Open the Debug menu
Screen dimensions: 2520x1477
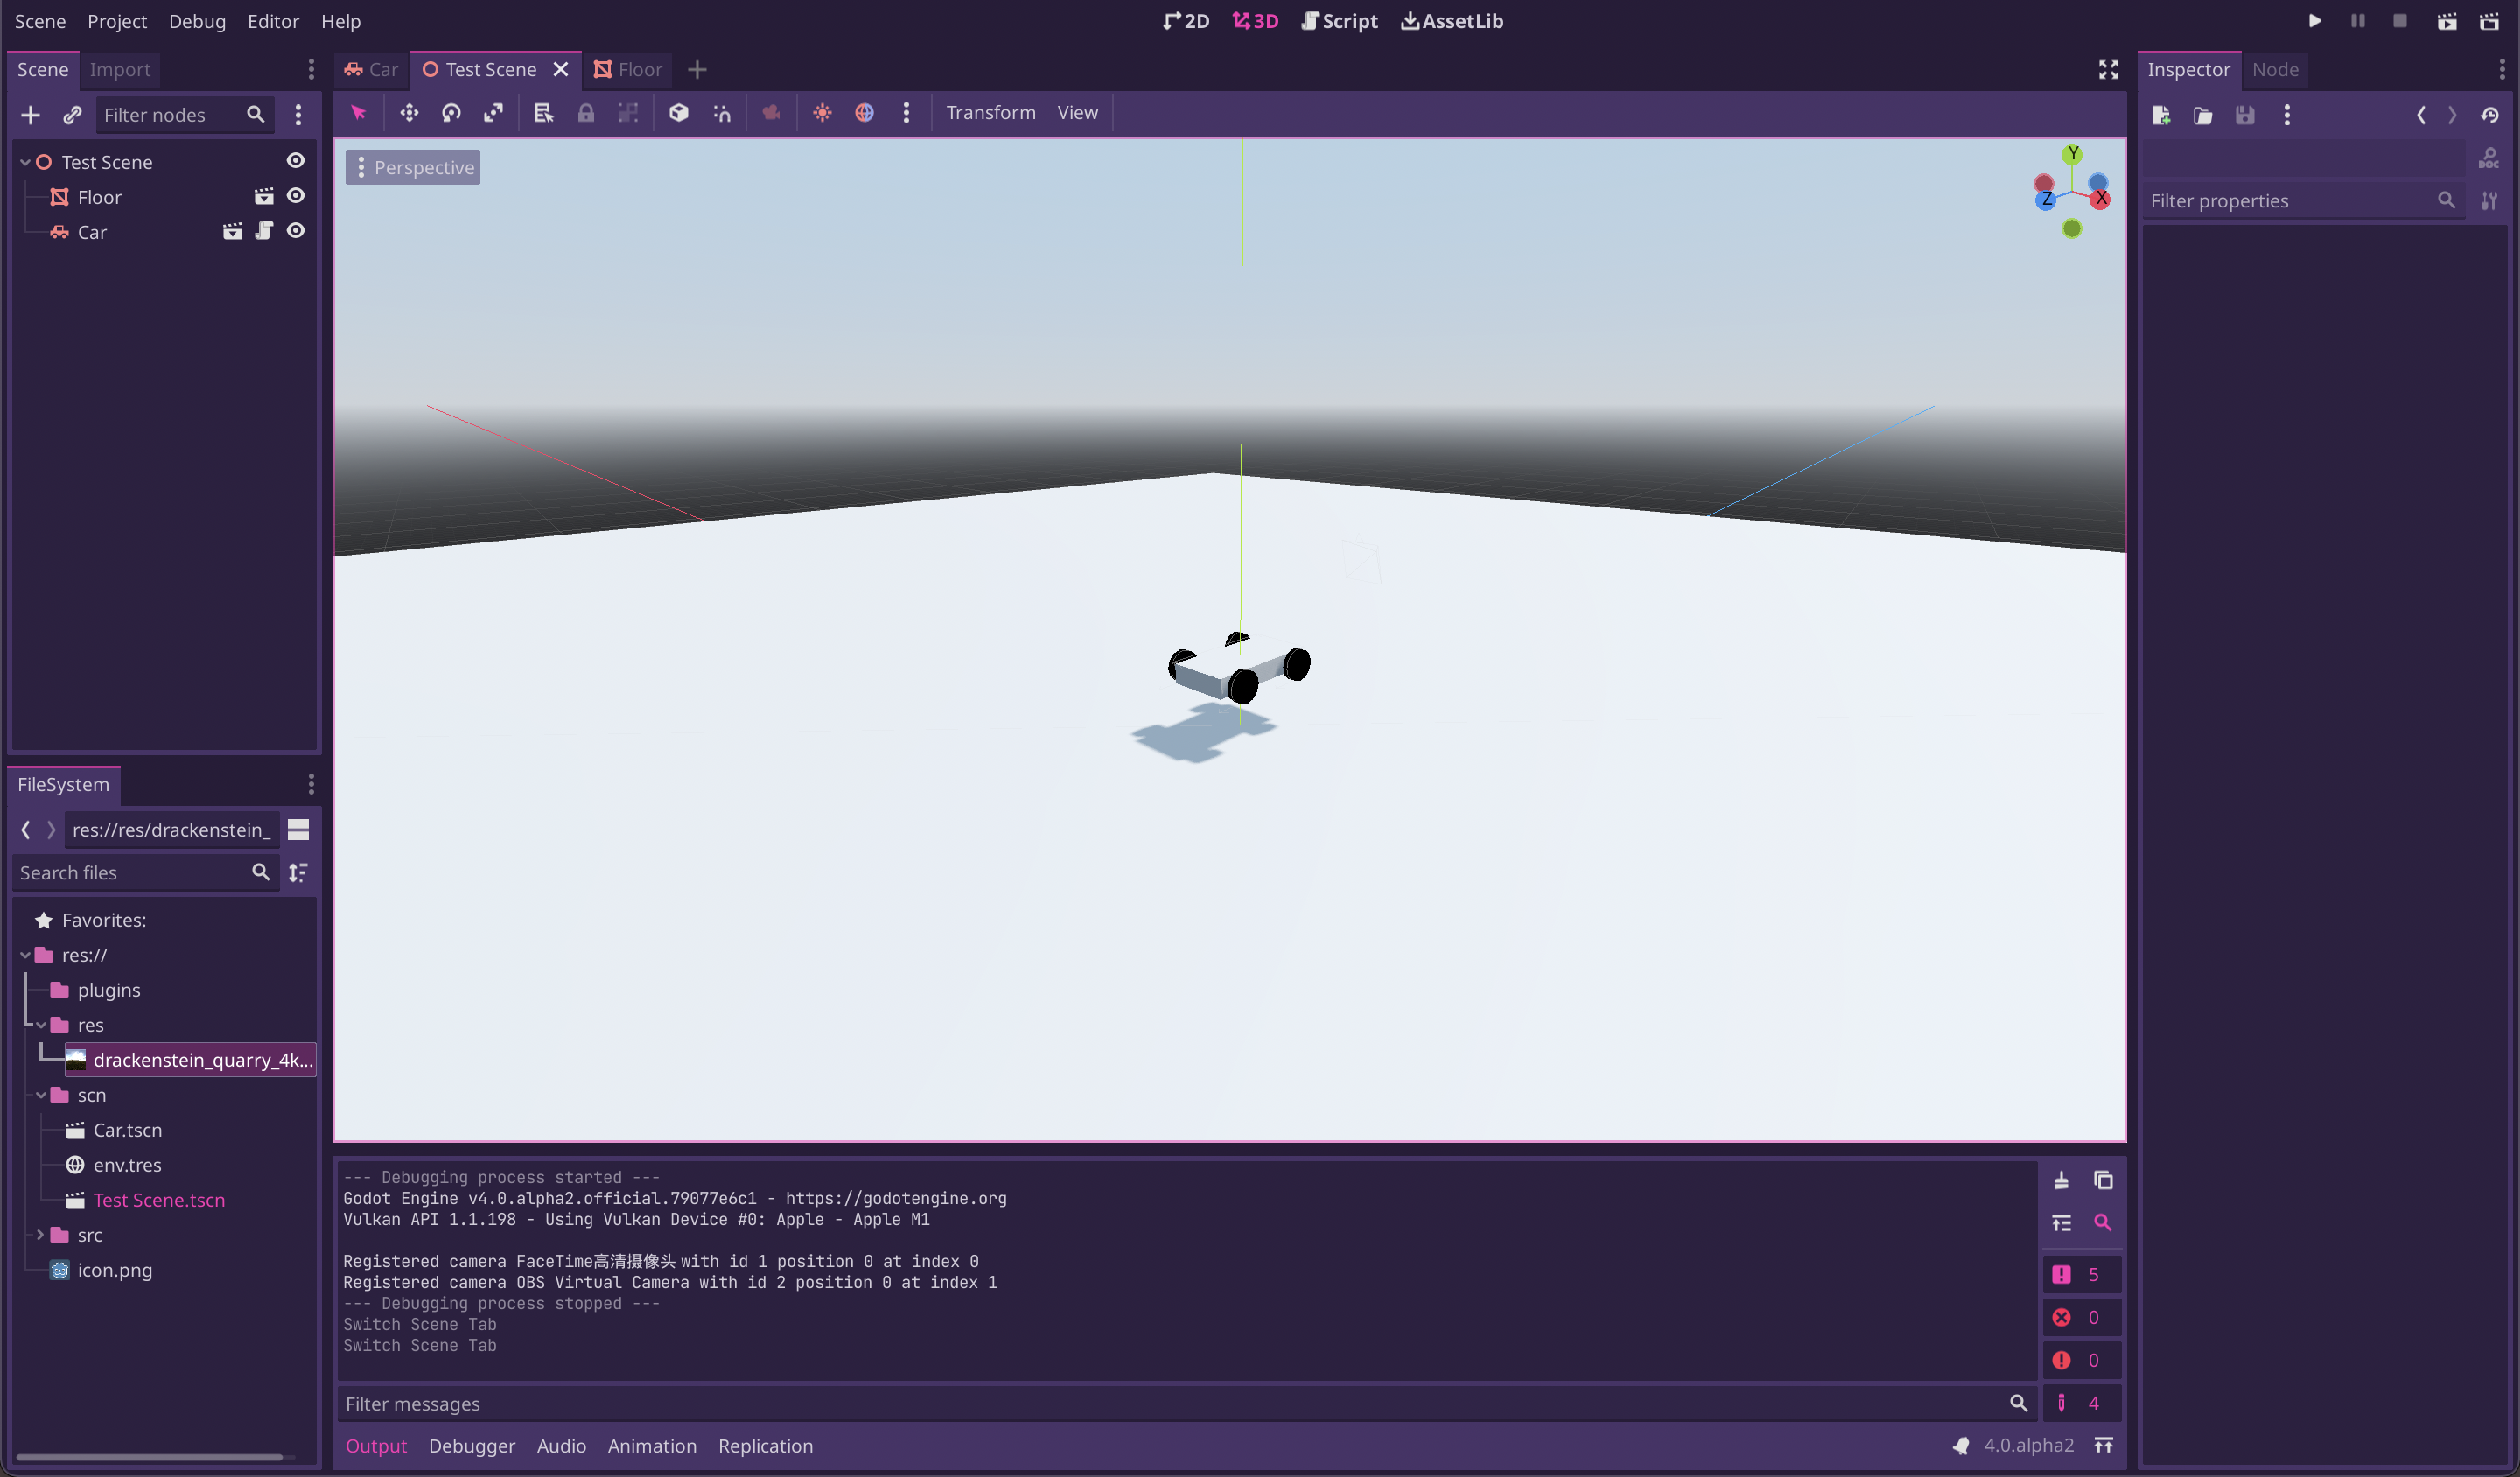pos(197,21)
